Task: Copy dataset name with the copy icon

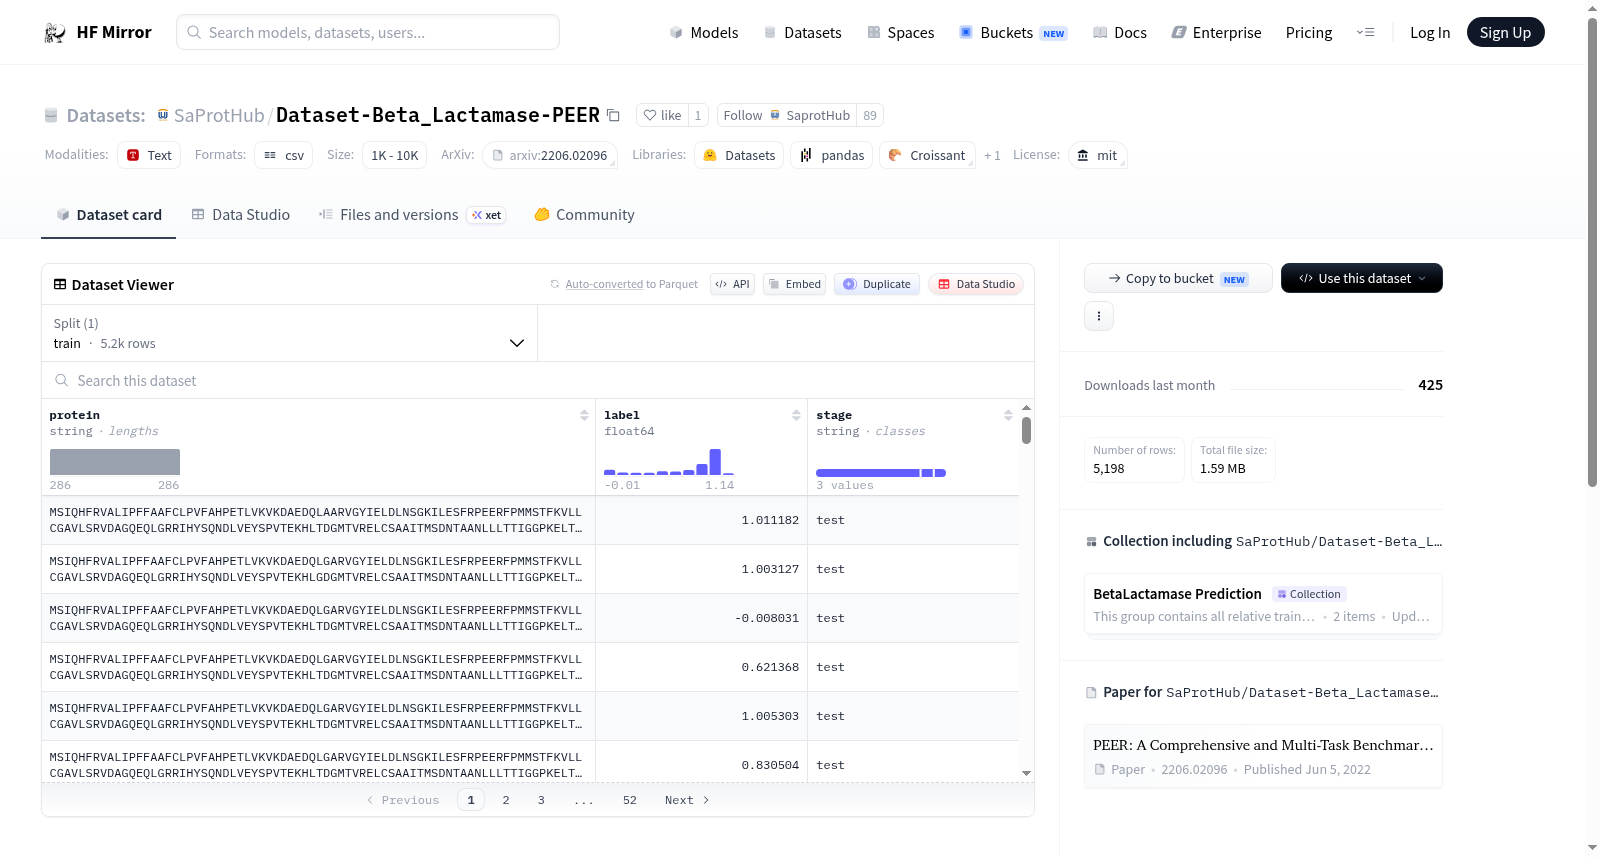Action: [x=614, y=116]
